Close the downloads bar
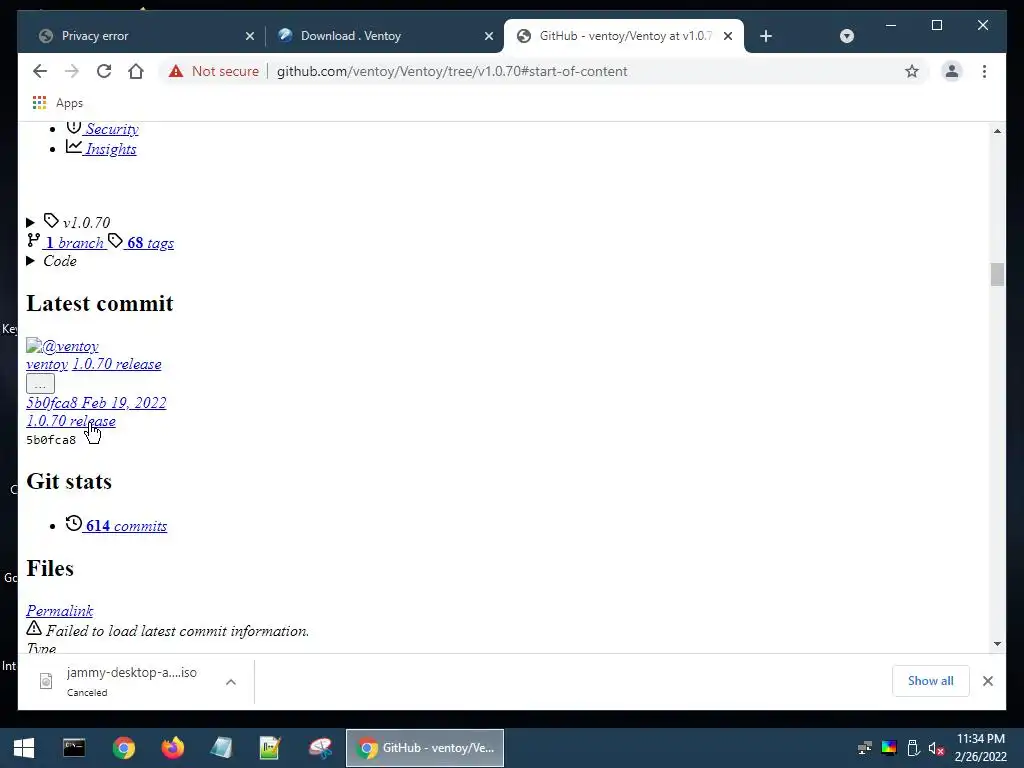1024x768 pixels. click(x=987, y=681)
